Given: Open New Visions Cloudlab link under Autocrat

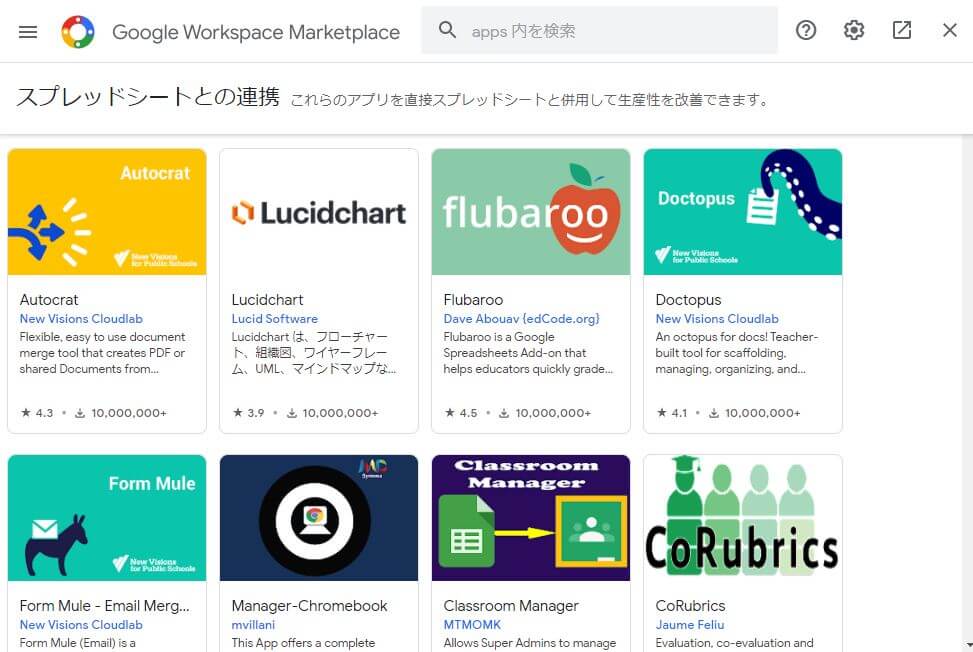Looking at the screenshot, I should (81, 319).
